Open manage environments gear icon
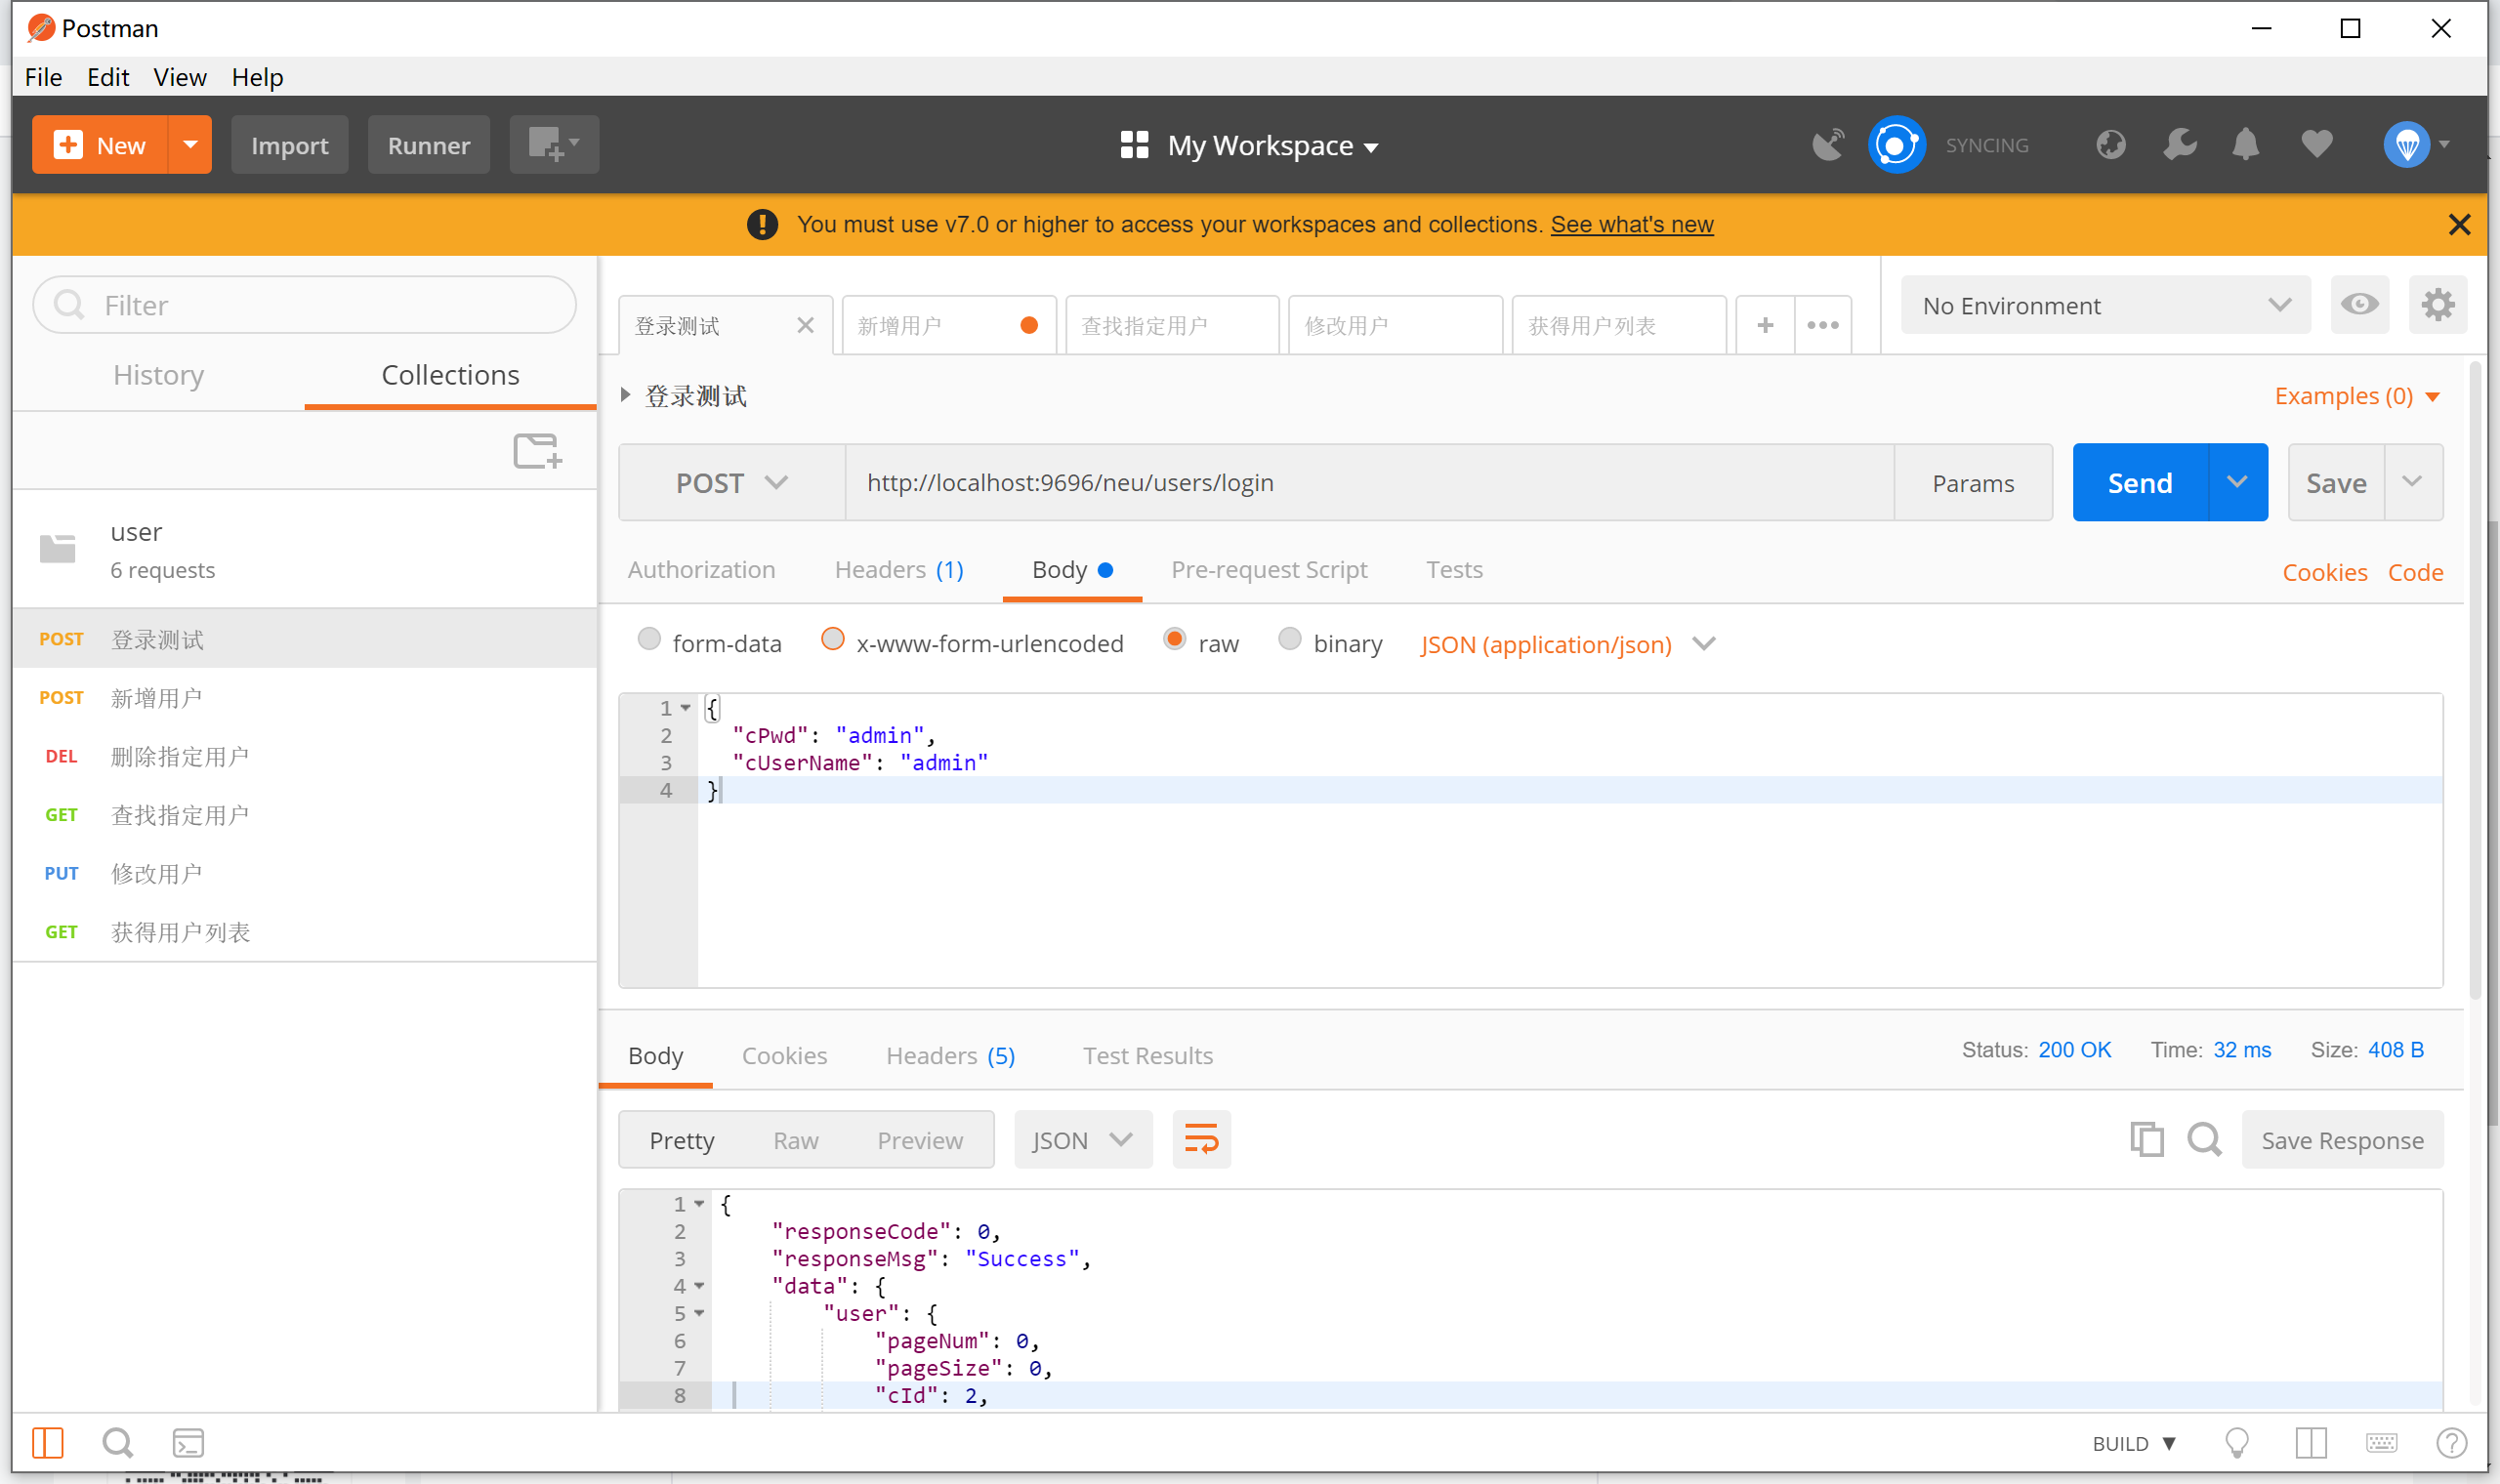The height and width of the screenshot is (1484, 2500). pyautogui.click(x=2437, y=304)
